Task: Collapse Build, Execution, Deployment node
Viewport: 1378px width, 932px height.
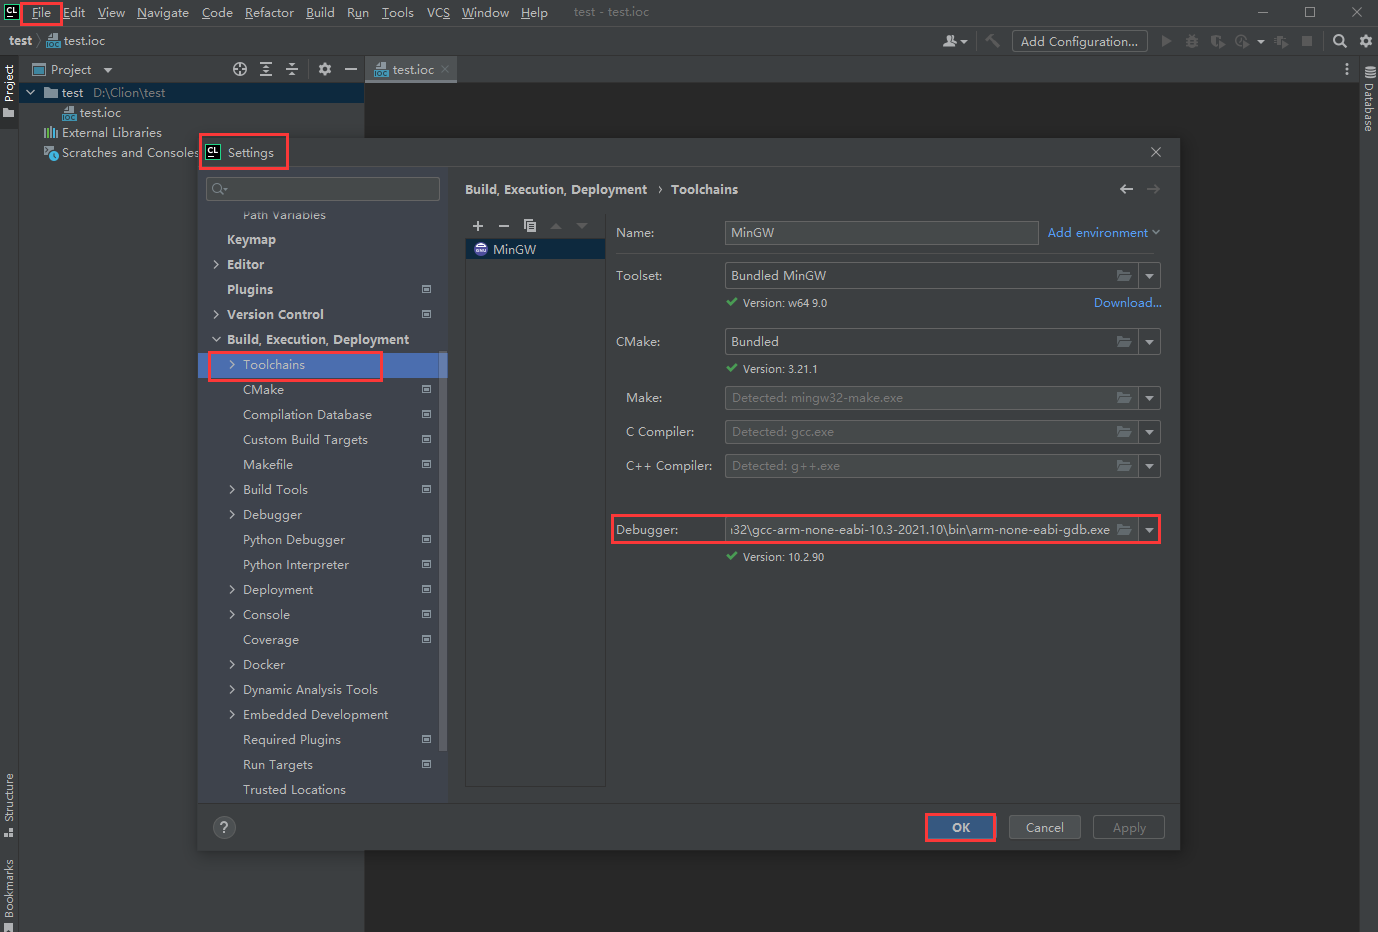Action: click(216, 339)
